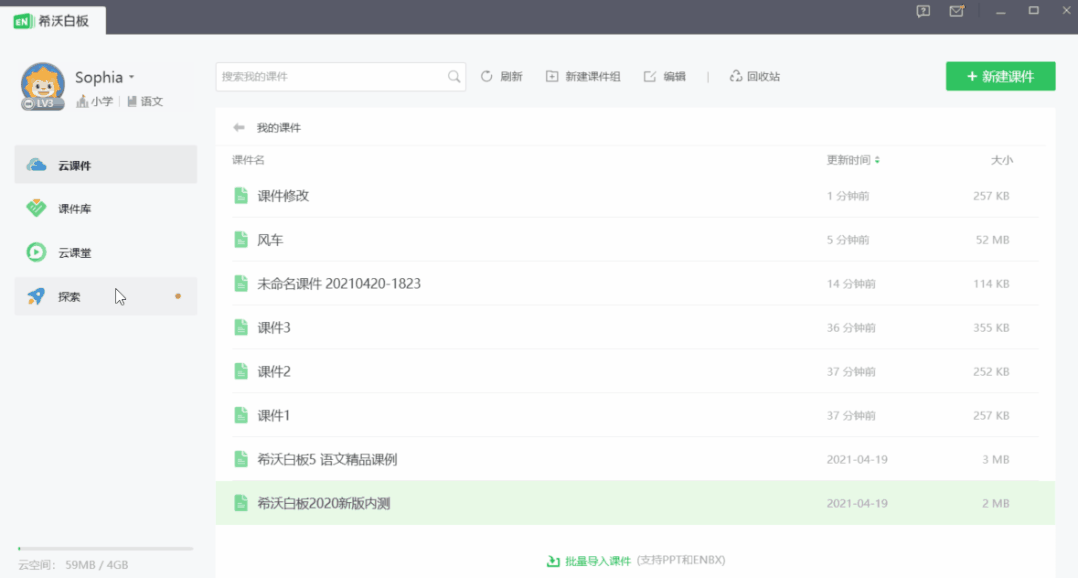Click the search magnifier icon
Screen dimensions: 1078x578
454,77
